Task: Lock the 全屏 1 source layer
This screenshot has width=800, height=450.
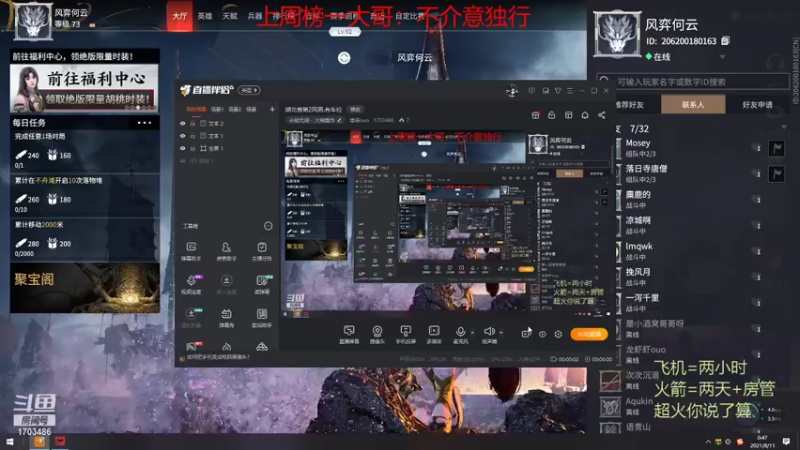Action: [x=193, y=148]
